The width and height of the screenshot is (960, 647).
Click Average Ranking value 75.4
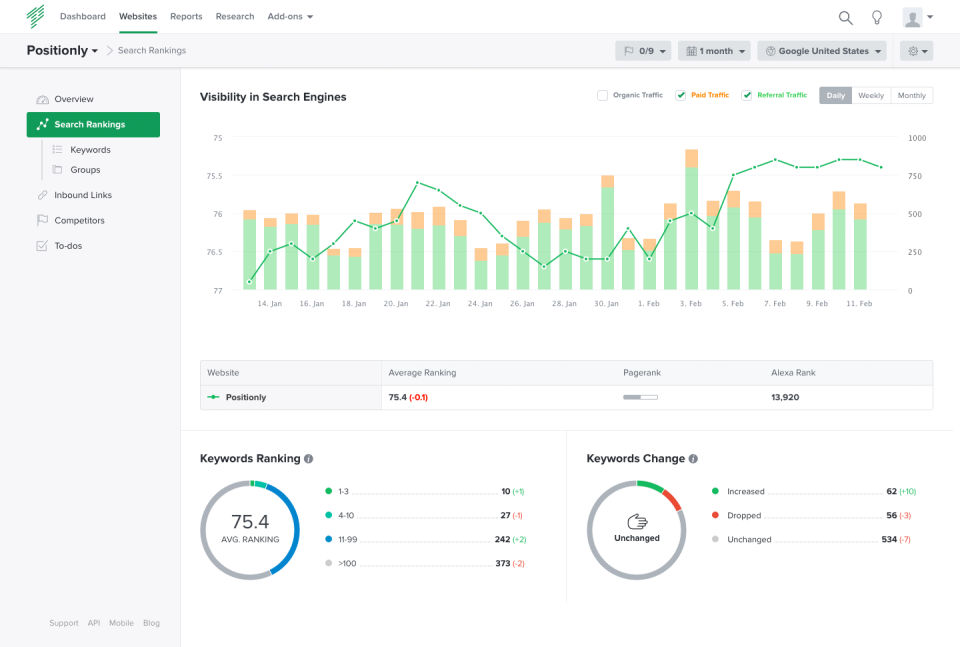click(397, 397)
